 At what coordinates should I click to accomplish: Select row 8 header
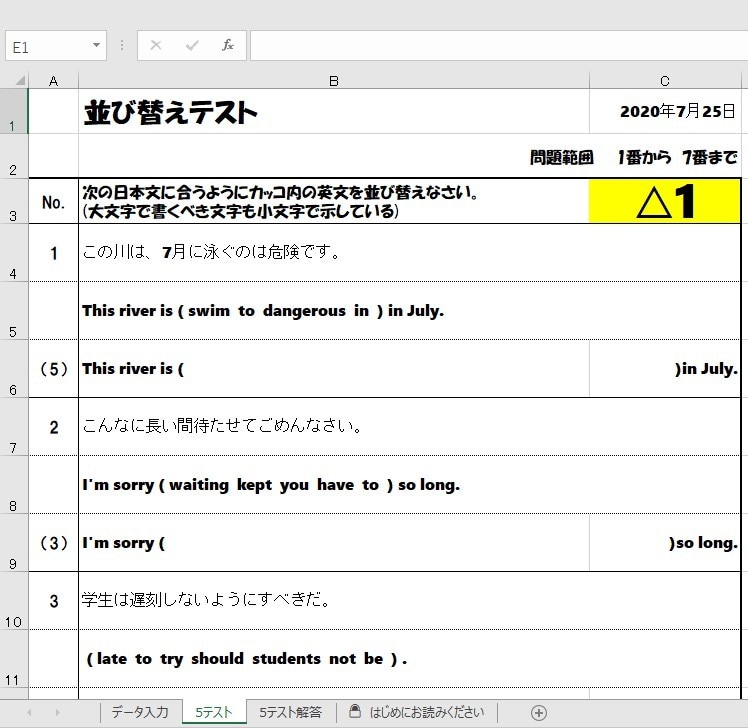click(13, 485)
